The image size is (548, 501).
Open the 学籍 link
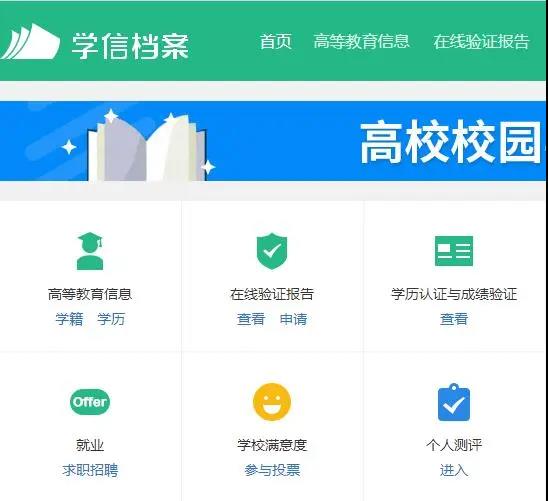pyautogui.click(x=69, y=319)
